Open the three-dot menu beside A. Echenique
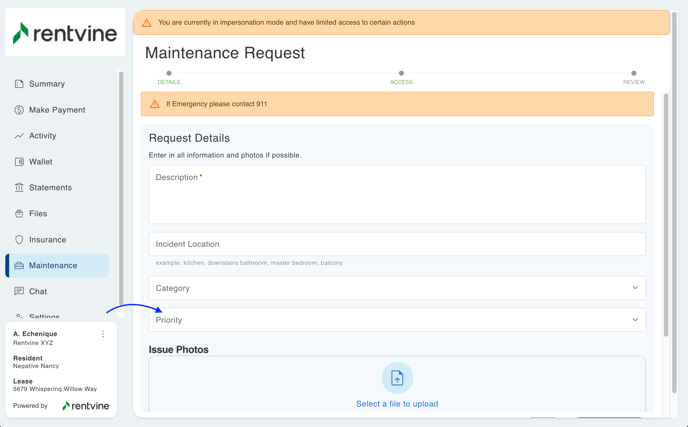688x427 pixels. [x=103, y=334]
